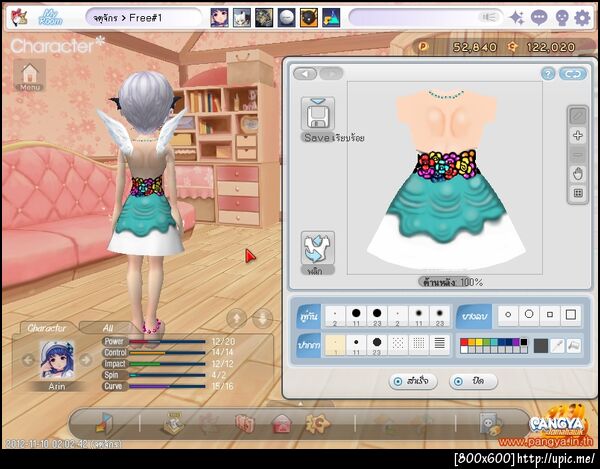
Task: Click the right-hand close button at editor bottom
Action: 473,381
